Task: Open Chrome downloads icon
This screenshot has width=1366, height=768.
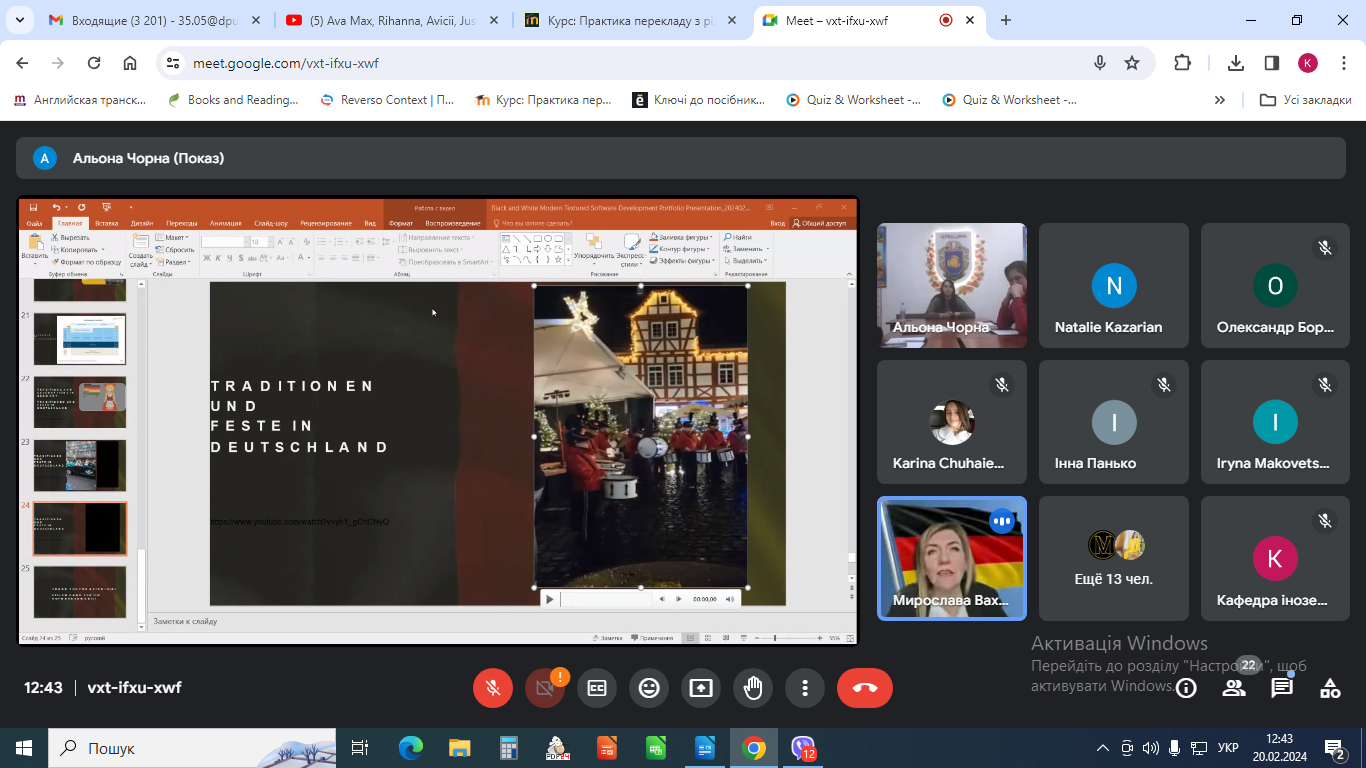Action: pyautogui.click(x=1236, y=63)
